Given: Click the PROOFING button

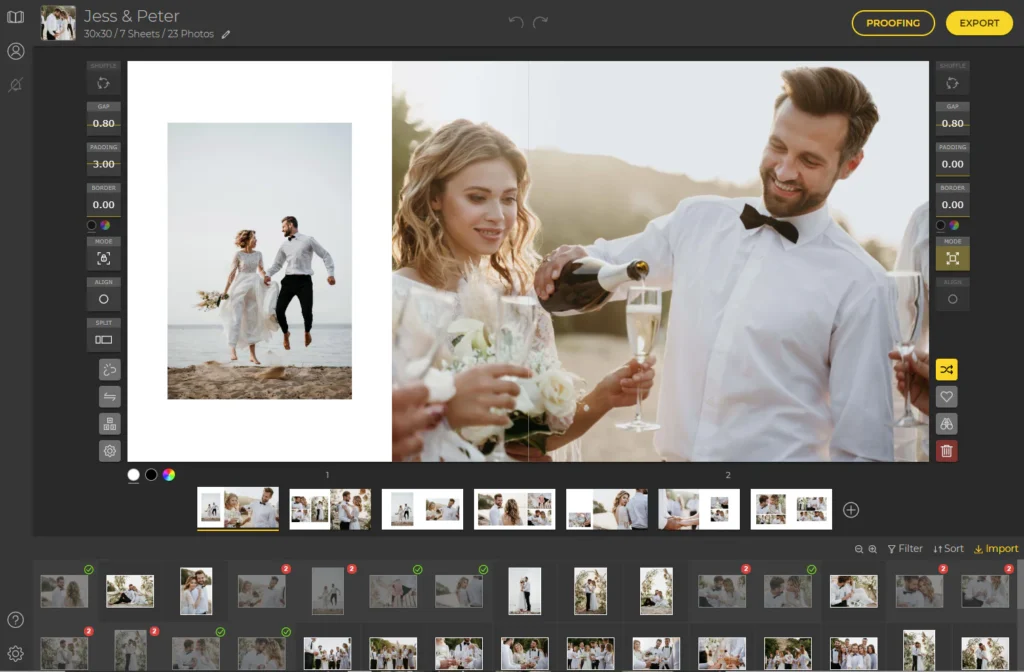Looking at the screenshot, I should tap(892, 23).
